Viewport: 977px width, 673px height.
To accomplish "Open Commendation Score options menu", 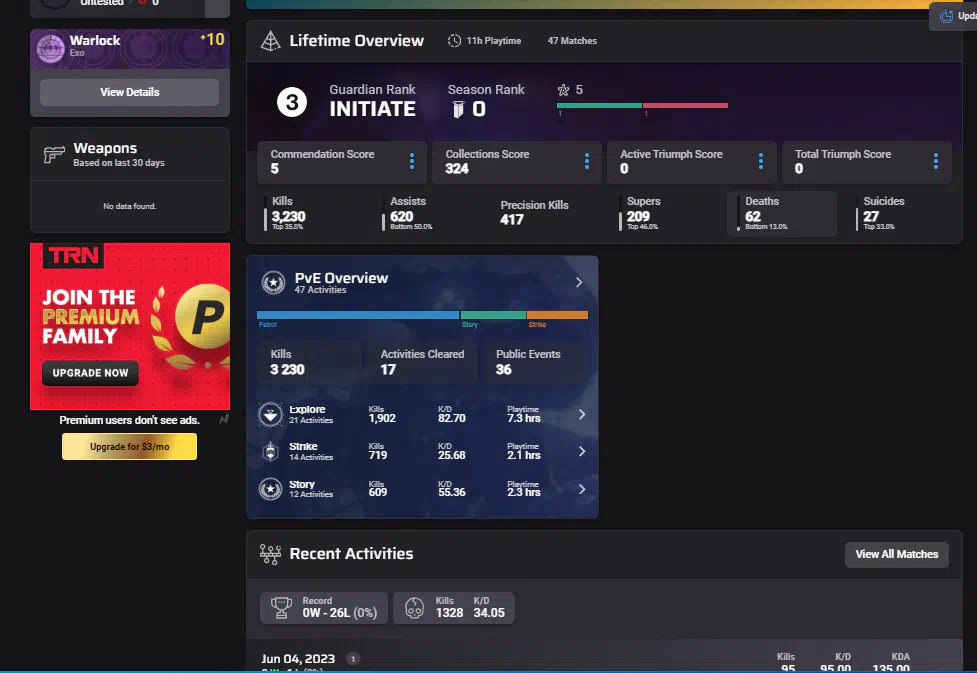I will (411, 161).
